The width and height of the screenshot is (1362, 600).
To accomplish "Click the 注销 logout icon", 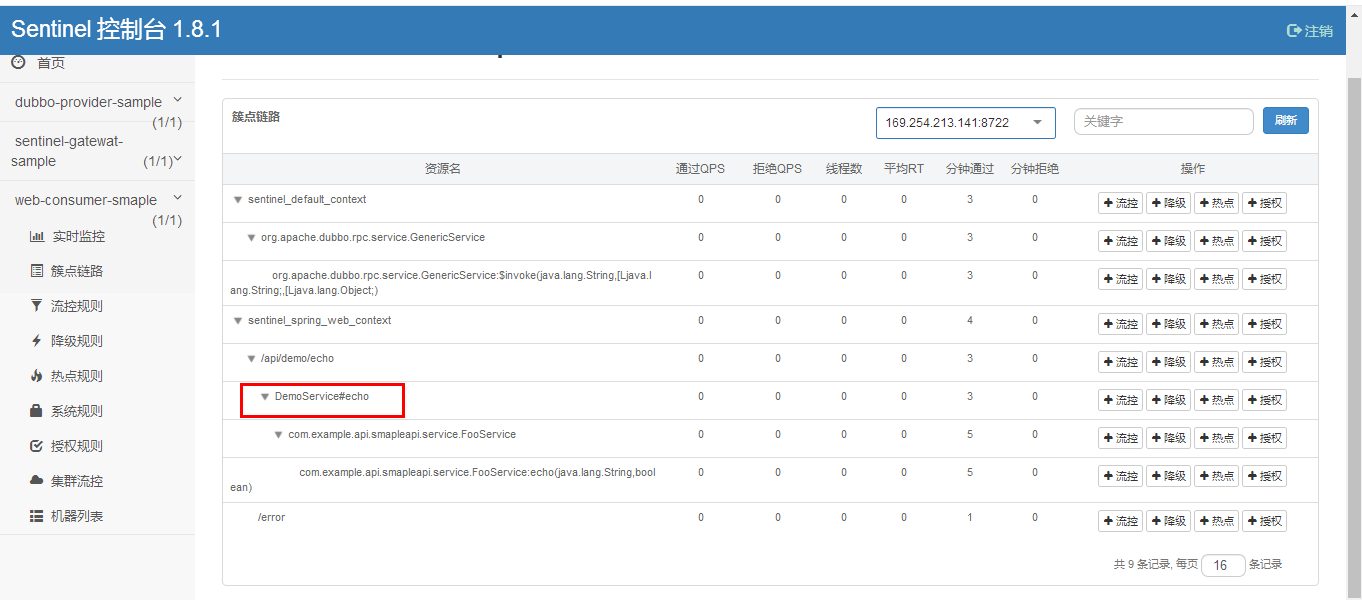I will coord(1294,31).
